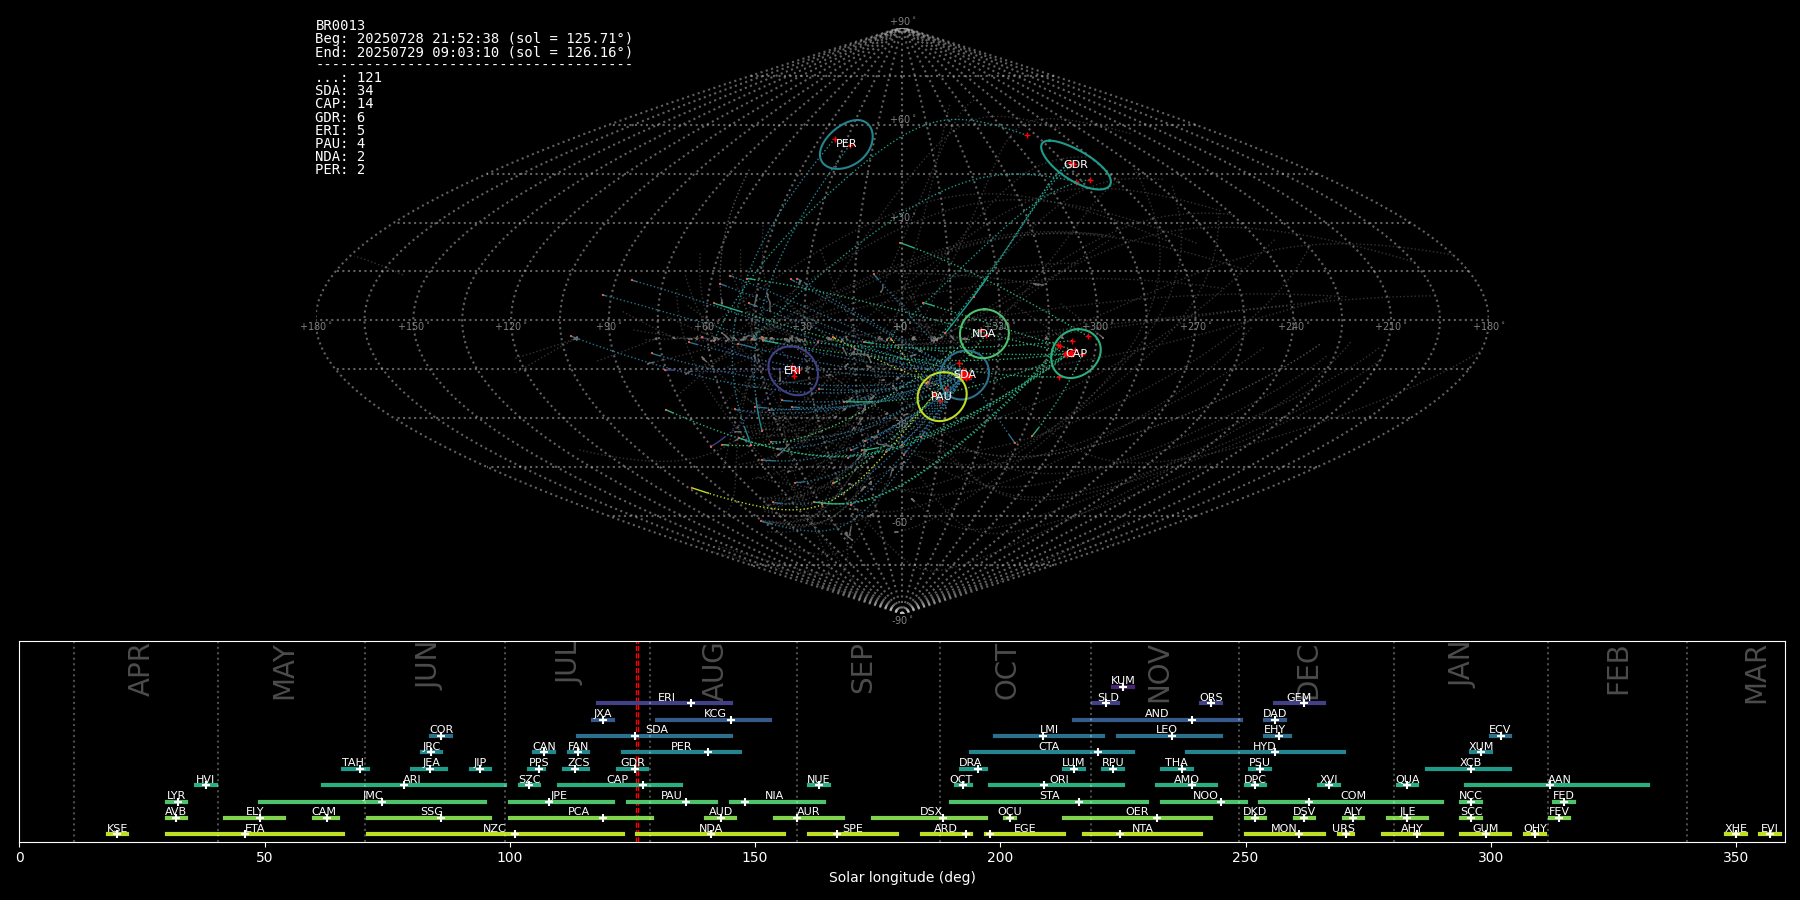Image resolution: width=1800 pixels, height=900 pixels.
Task: Click the 'SDA: 34' count entry
Action: coord(344,91)
